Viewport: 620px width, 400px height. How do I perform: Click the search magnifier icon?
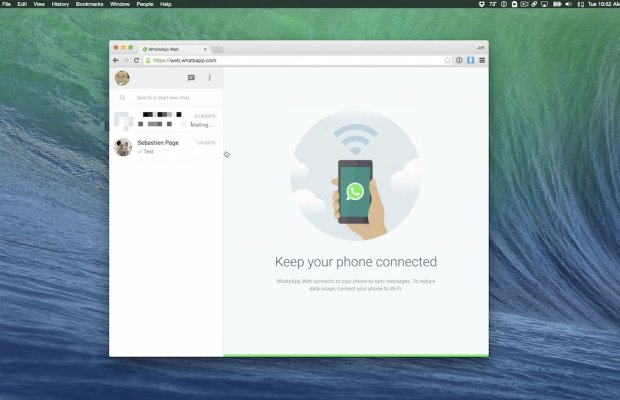click(x=123, y=98)
